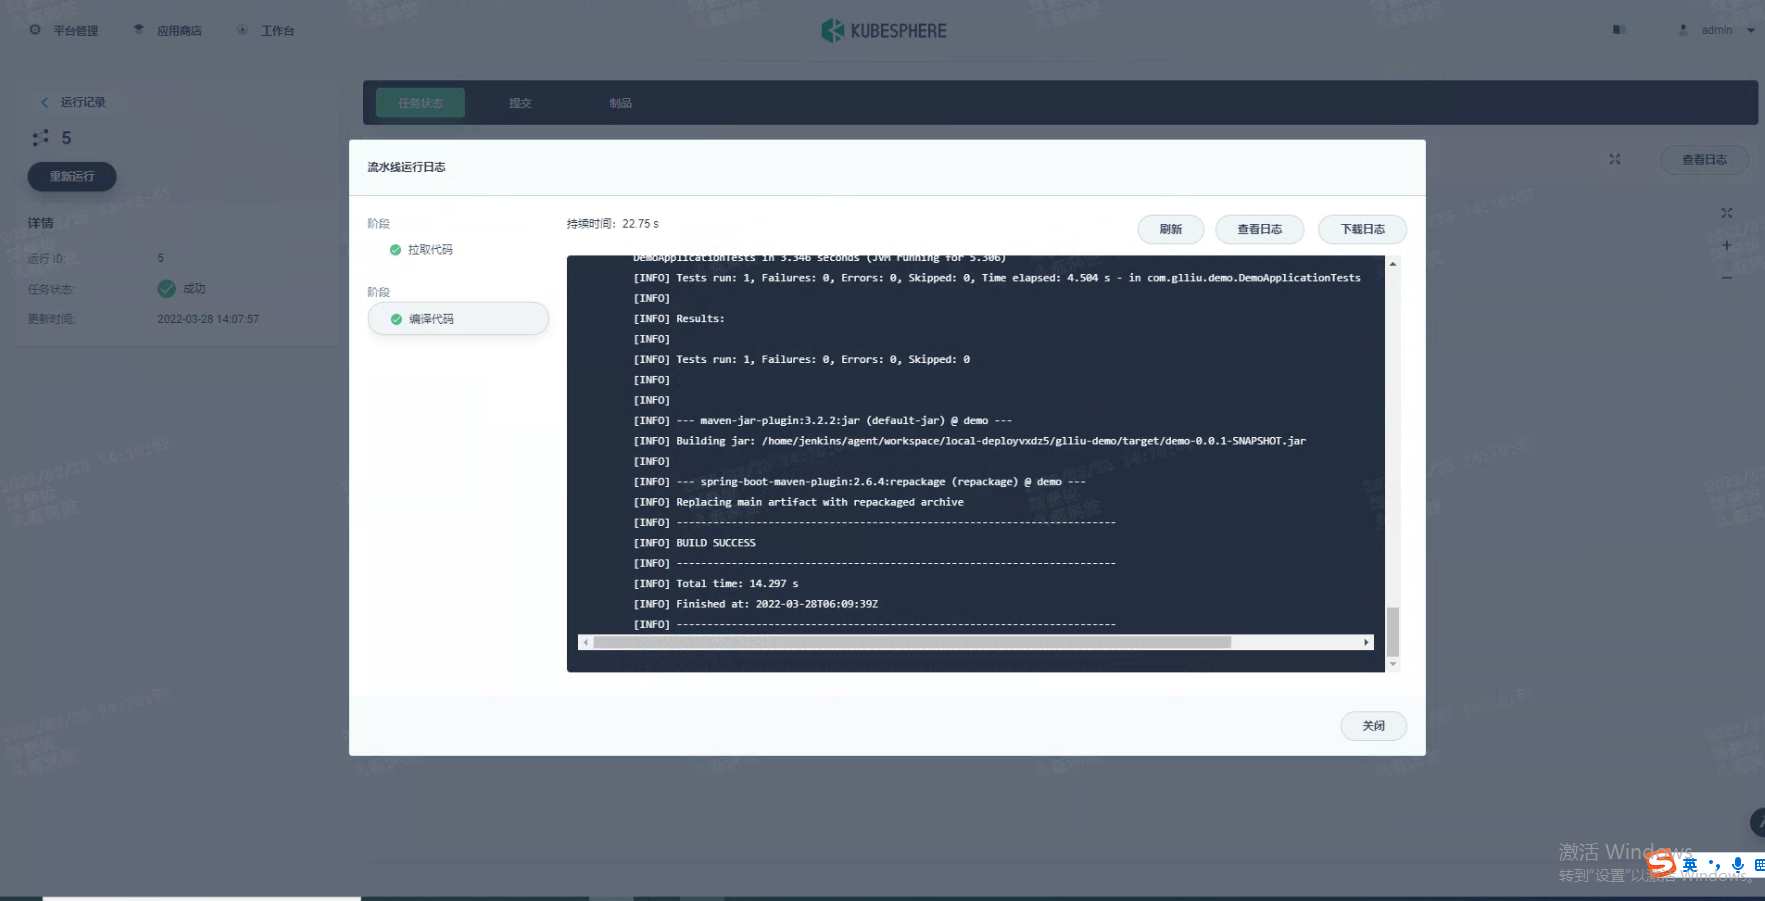Toggle the green success check of 拉取代码 stage
Screen dimensions: 1765x901
(x=395, y=249)
